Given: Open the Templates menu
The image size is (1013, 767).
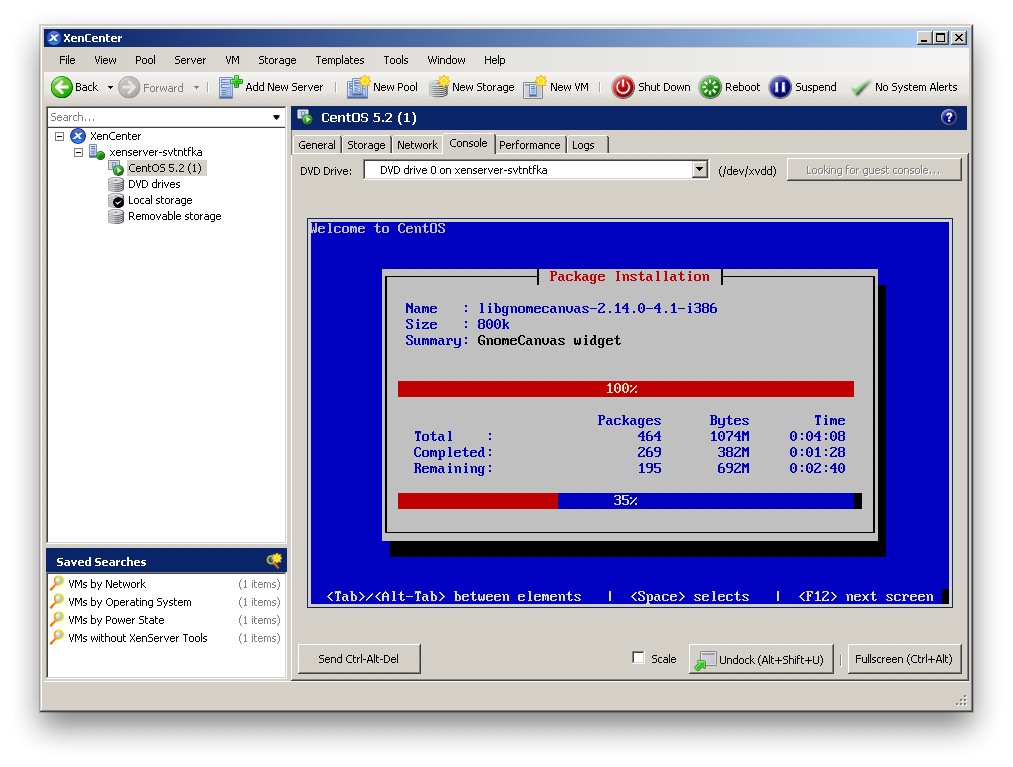Looking at the screenshot, I should coord(340,60).
